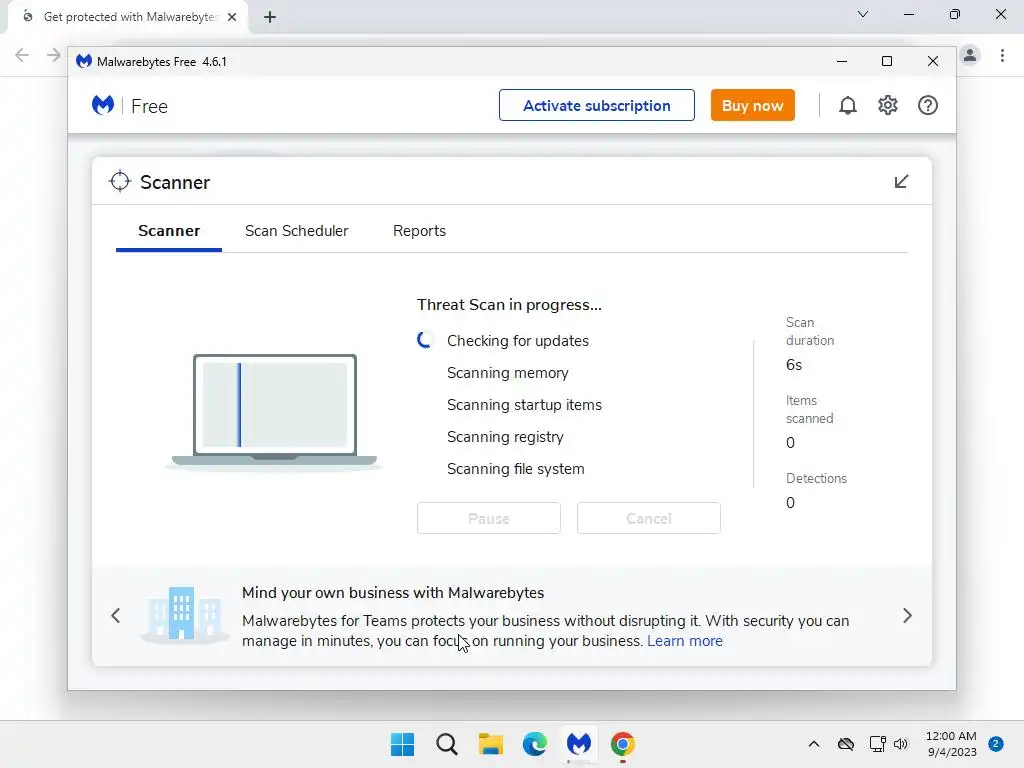Launch Microsoft Edge from taskbar
This screenshot has height=768, width=1024.
pos(535,744)
